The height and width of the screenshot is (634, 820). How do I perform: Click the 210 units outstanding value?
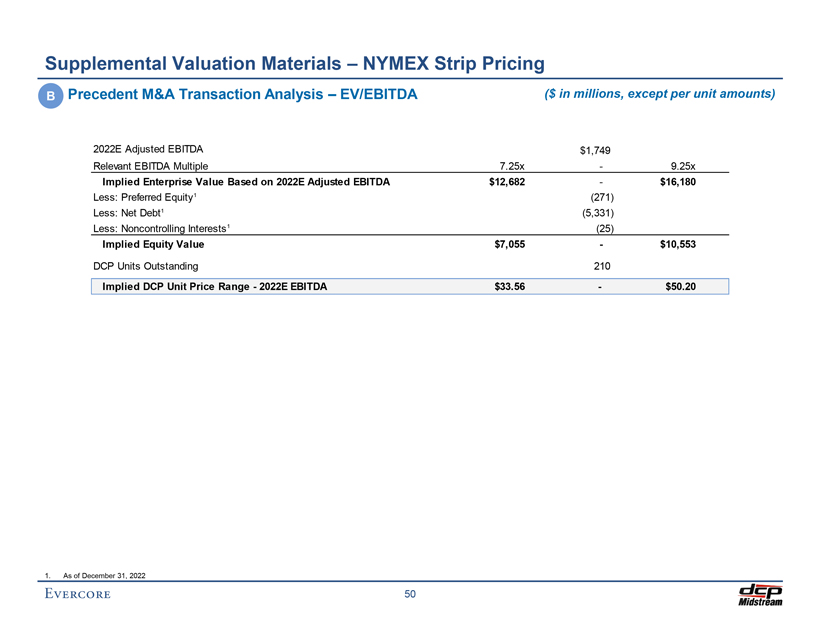tap(599, 266)
